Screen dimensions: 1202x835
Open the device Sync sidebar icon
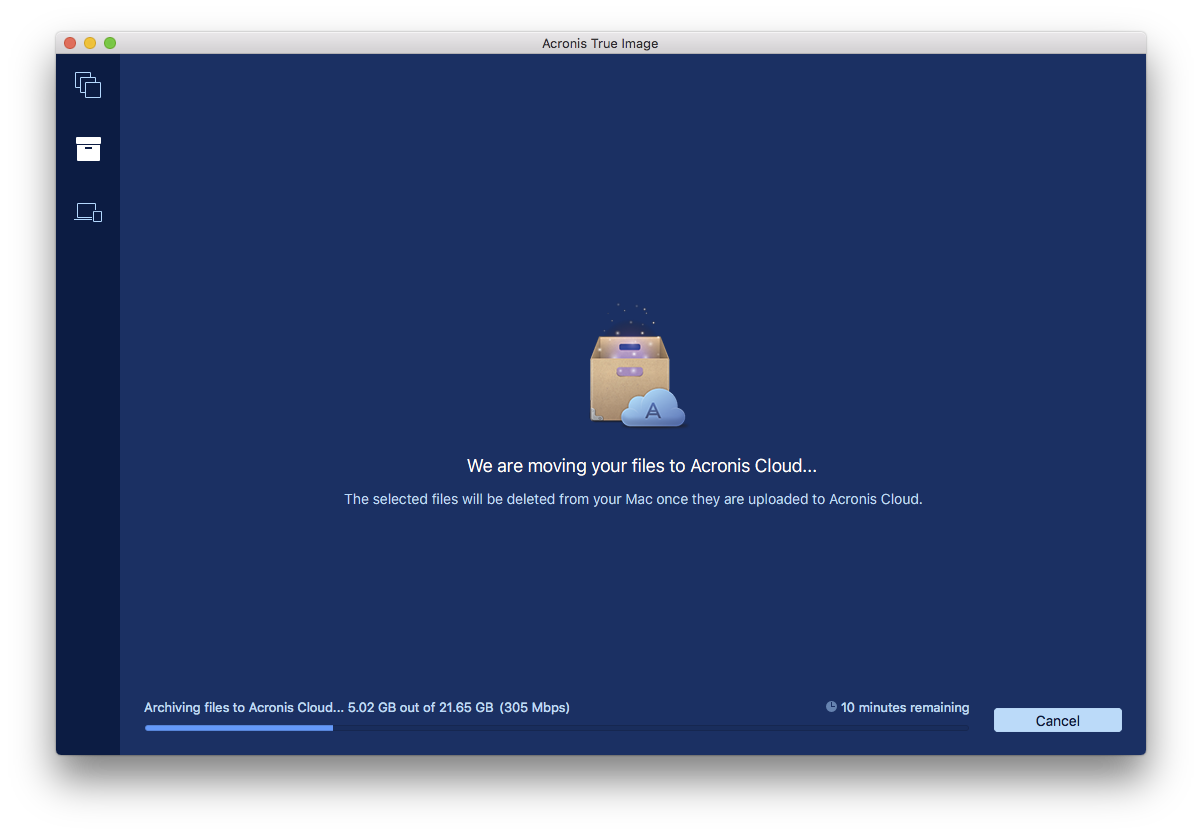click(x=88, y=212)
